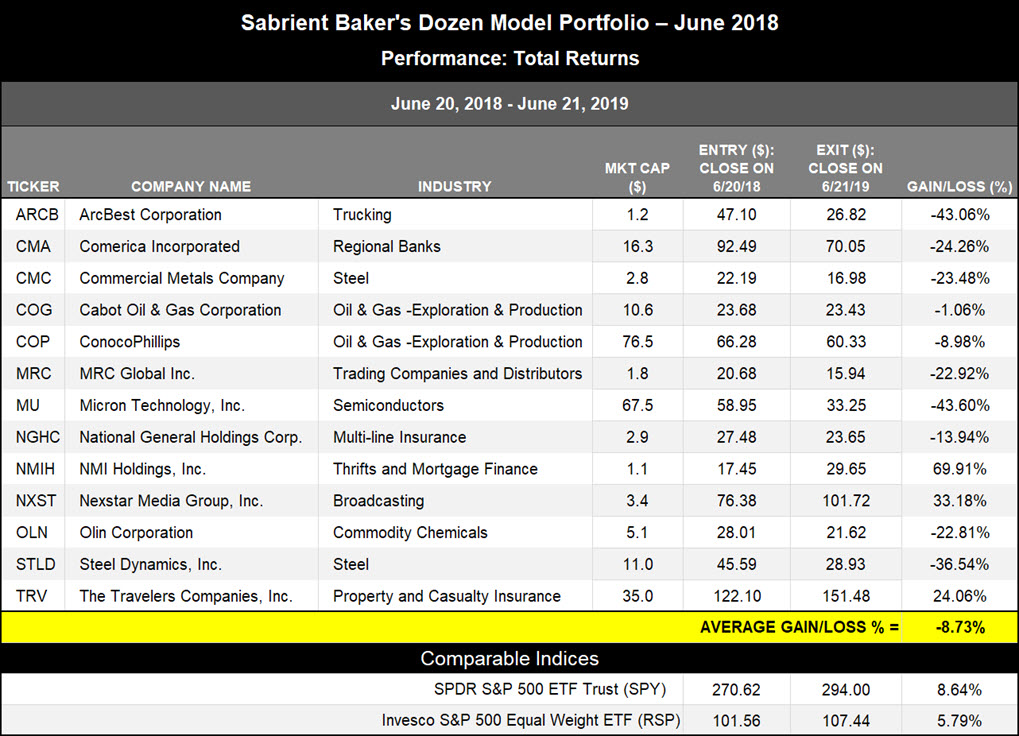Screen dimensions: 1019x736
Task: Click the COG ticker cell
Action: 34,310
